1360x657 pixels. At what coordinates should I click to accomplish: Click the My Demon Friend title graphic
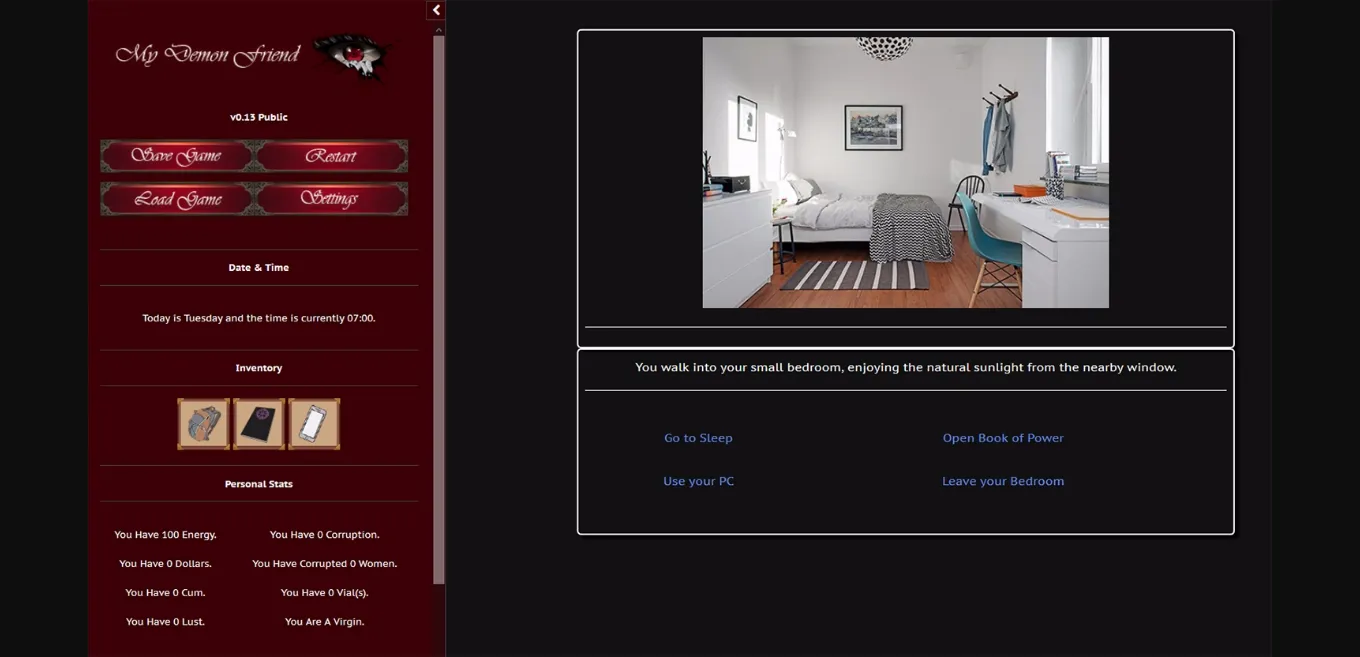click(208, 54)
